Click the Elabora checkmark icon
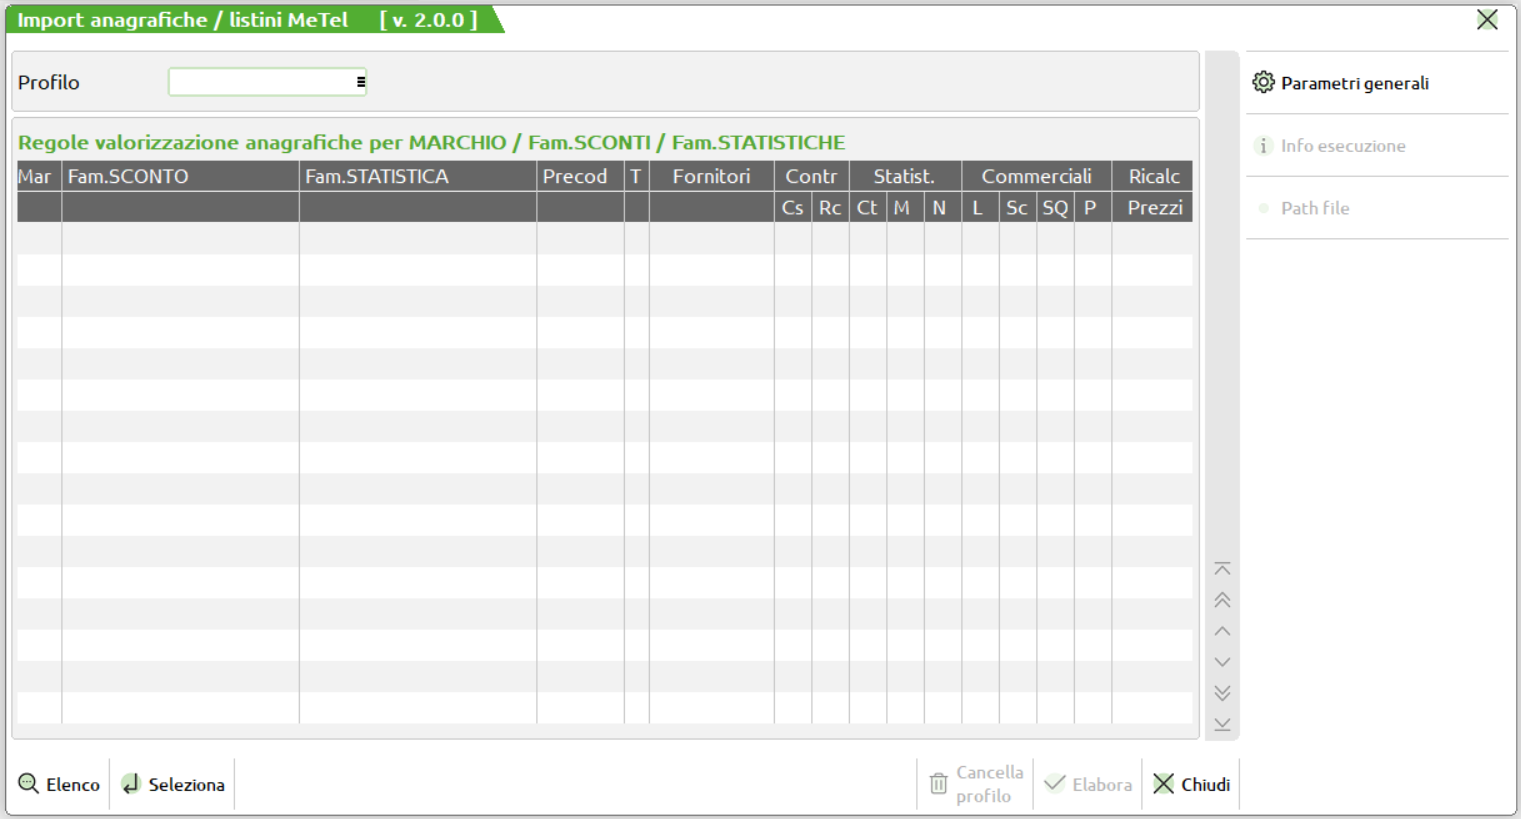The height and width of the screenshot is (819, 1521). [x=1054, y=784]
